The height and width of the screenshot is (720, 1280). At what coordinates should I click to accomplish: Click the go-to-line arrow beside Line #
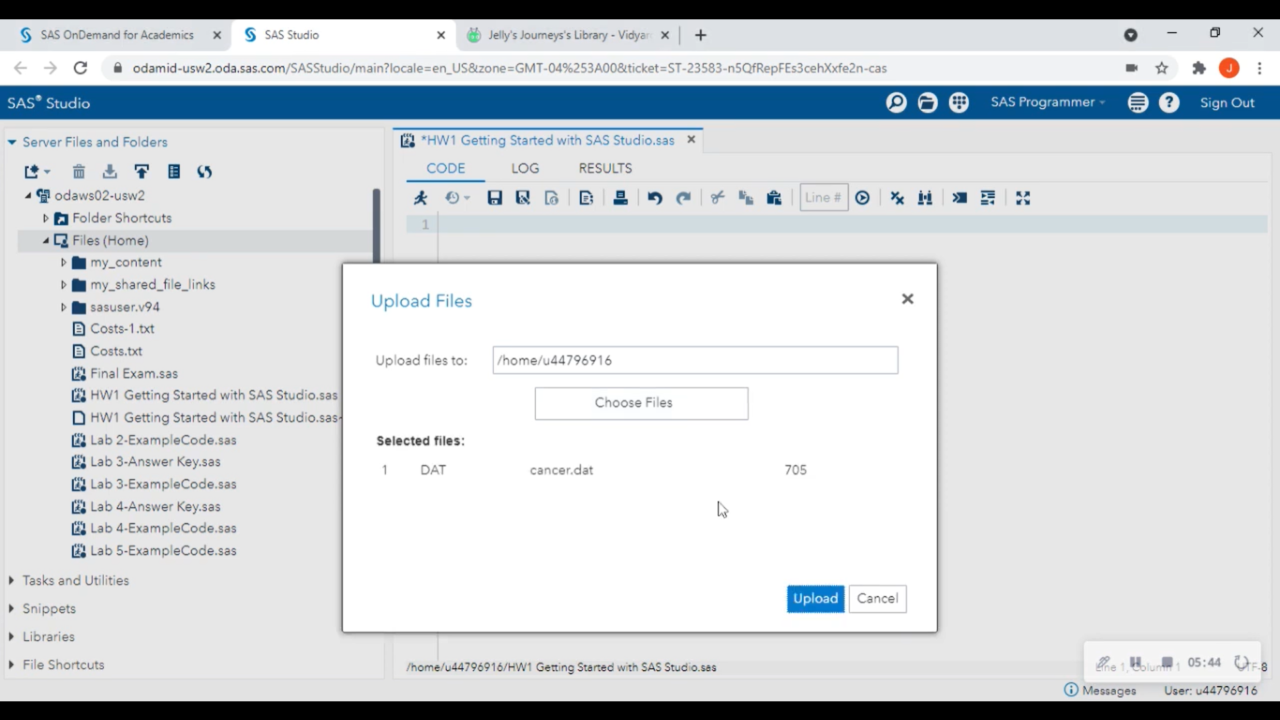[862, 198]
